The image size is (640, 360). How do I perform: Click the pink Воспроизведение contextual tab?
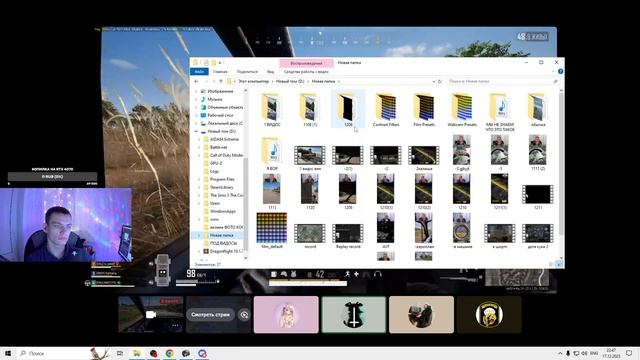306,63
